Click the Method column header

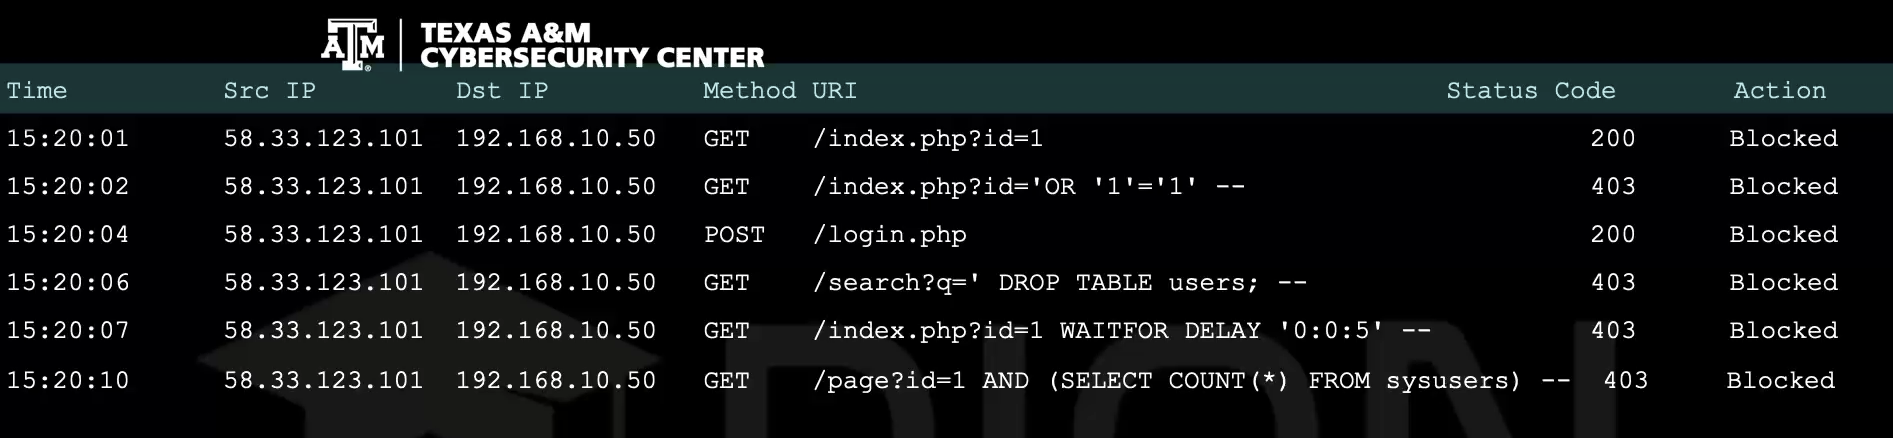pyautogui.click(x=749, y=90)
